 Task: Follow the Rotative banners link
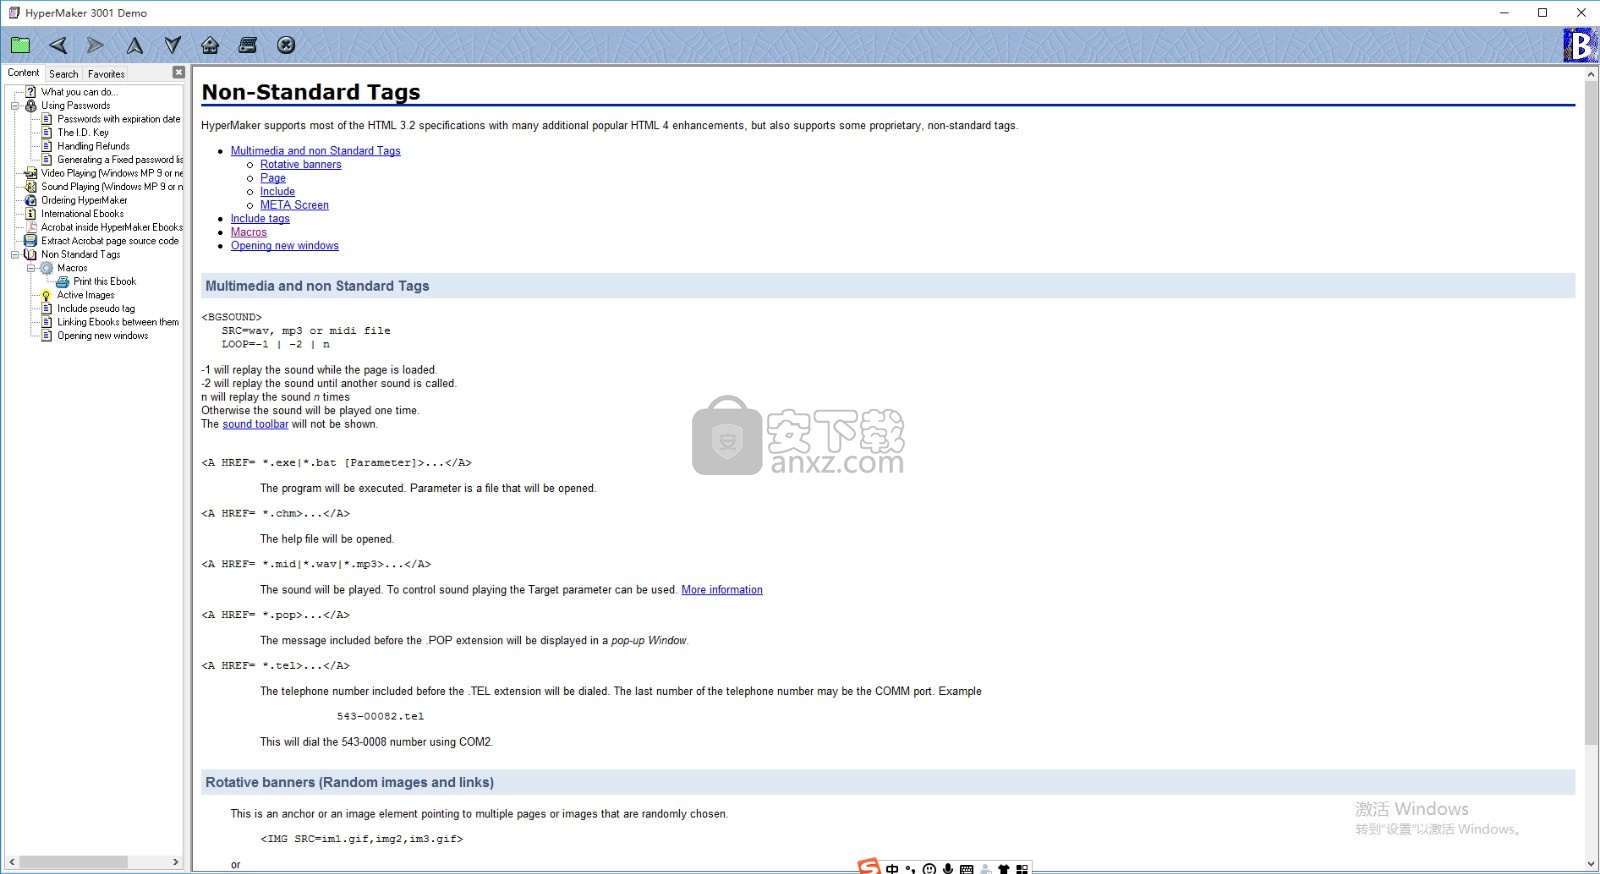click(x=300, y=164)
